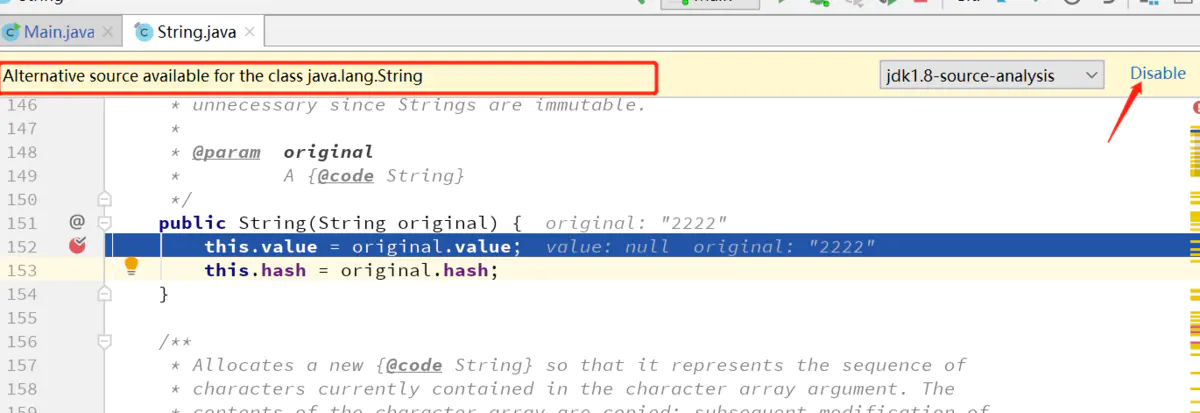1200x413 pixels.
Task: Collapse the Javadoc comment starting on line 156
Action: [105, 342]
